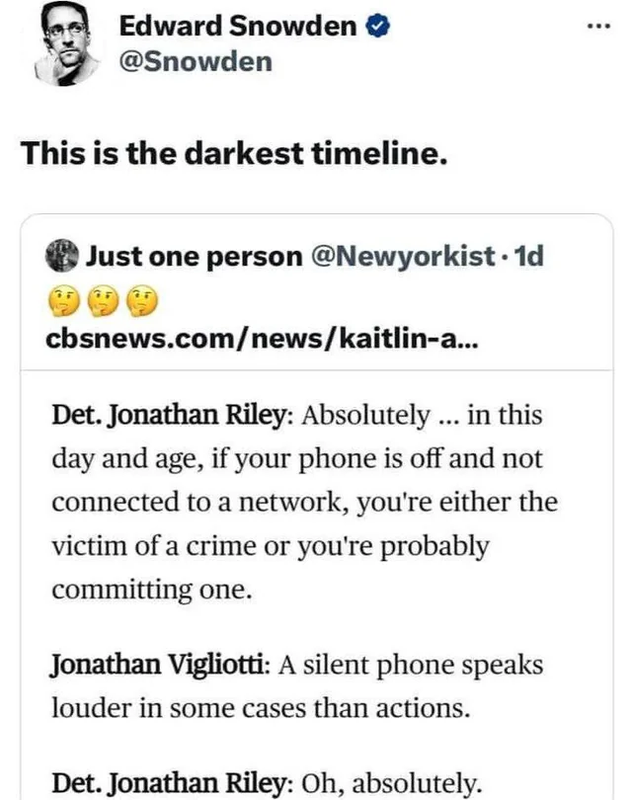Click the "A silent phone speaks" quote text
This screenshot has width=632, height=800.
pos(410,666)
